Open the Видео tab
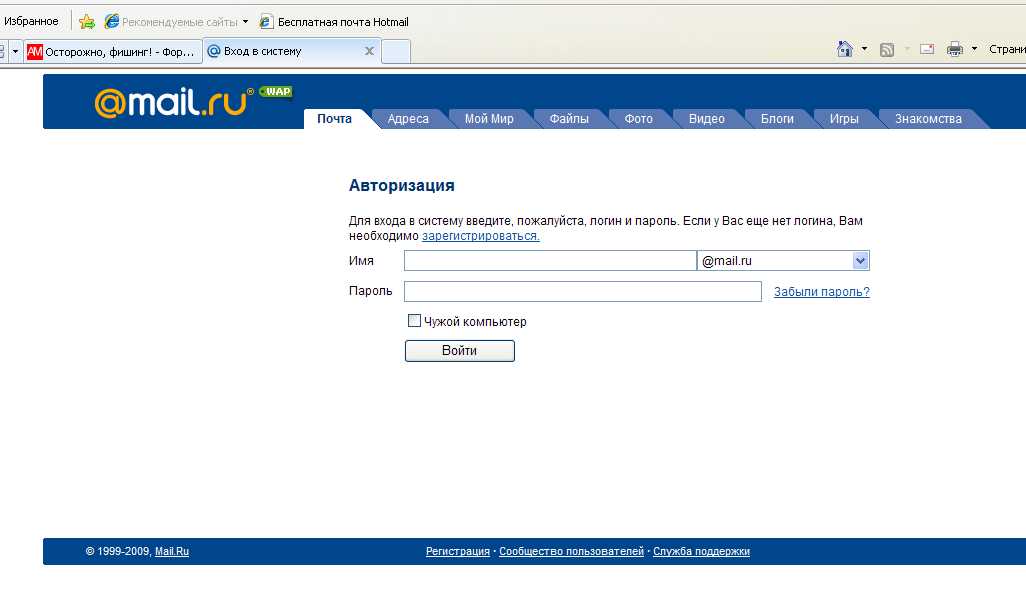This screenshot has height=602, width=1026. [x=707, y=119]
